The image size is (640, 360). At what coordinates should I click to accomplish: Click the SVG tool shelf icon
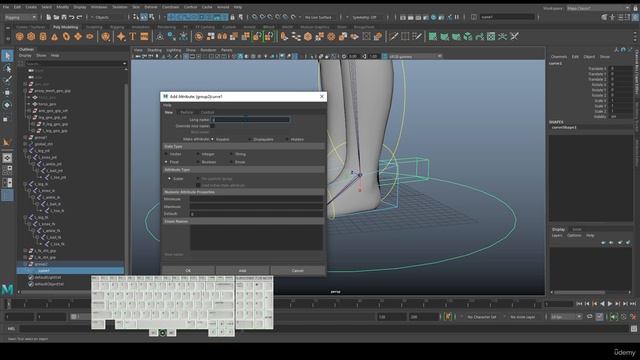[144, 37]
